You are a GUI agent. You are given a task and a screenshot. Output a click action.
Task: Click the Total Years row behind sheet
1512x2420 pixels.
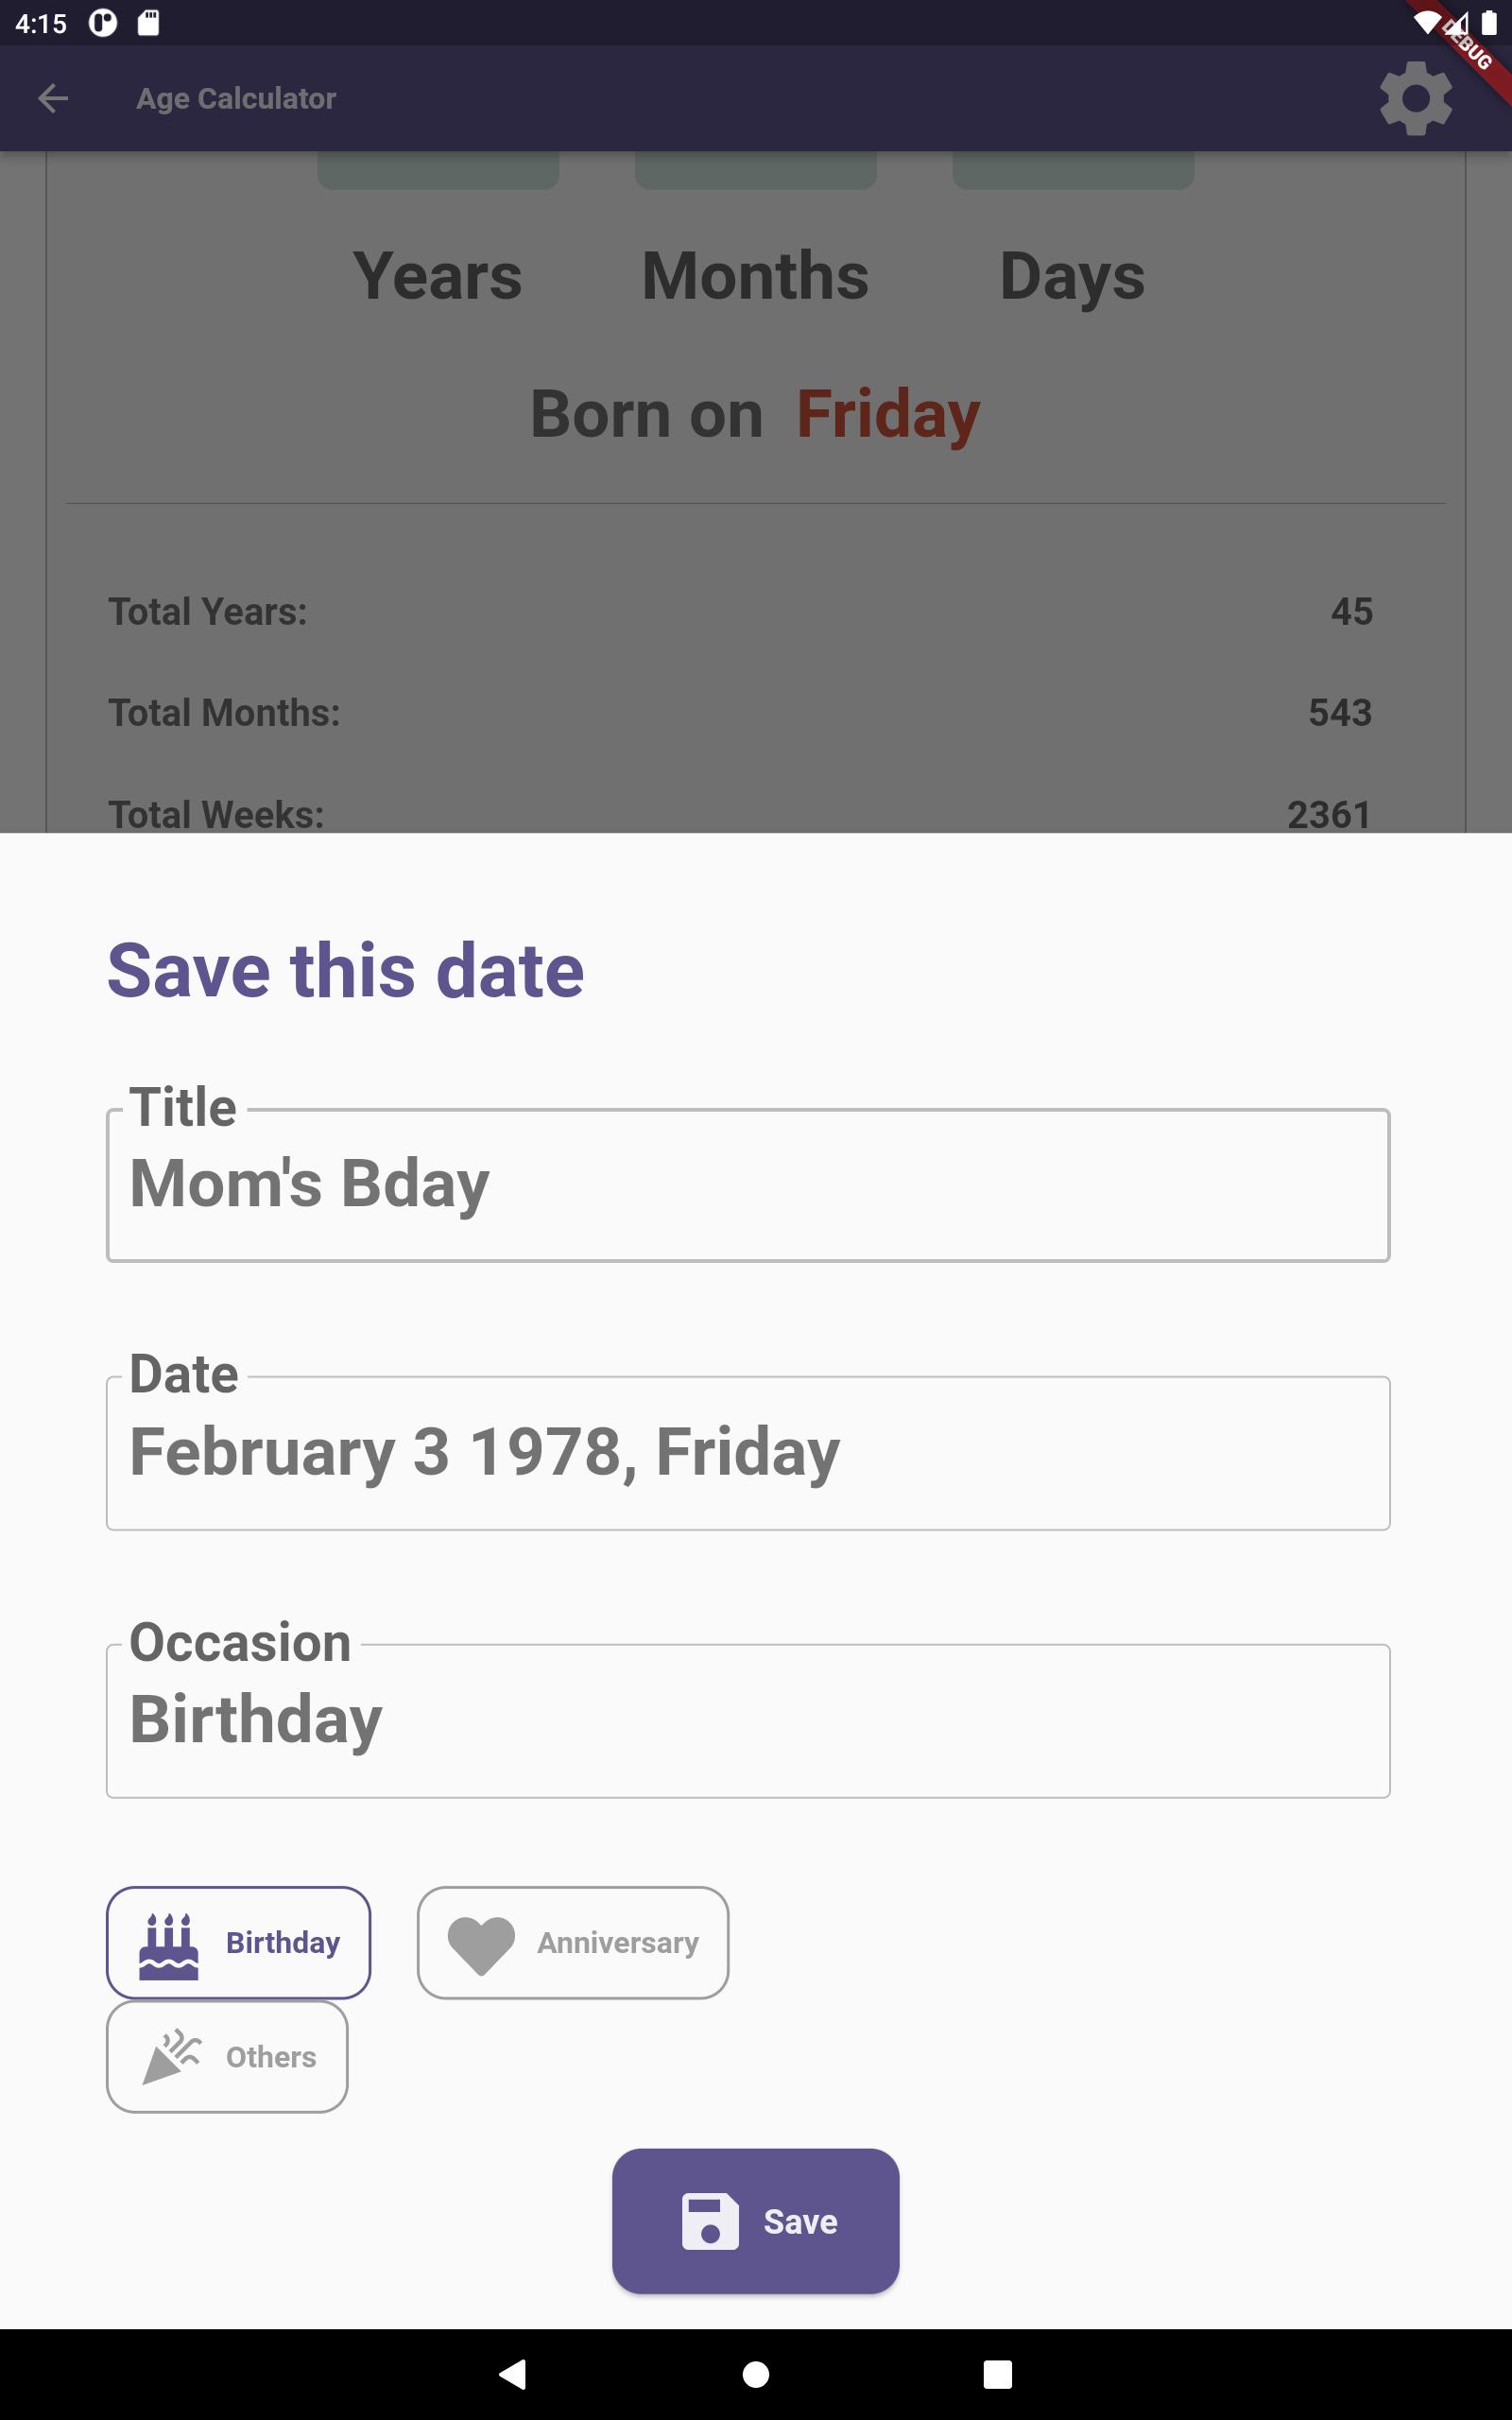pyautogui.click(x=740, y=611)
